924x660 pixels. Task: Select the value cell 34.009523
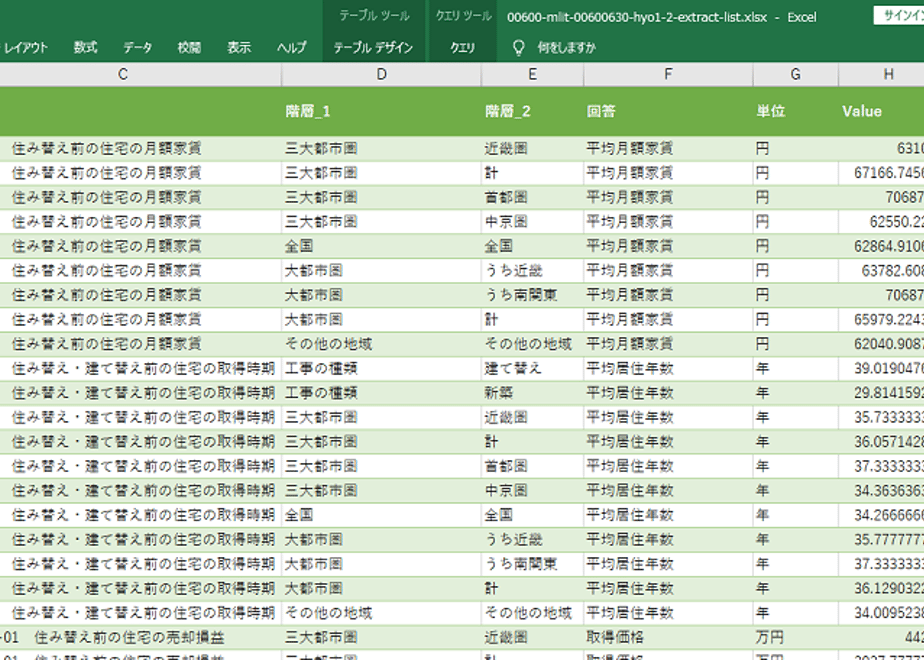(x=882, y=613)
